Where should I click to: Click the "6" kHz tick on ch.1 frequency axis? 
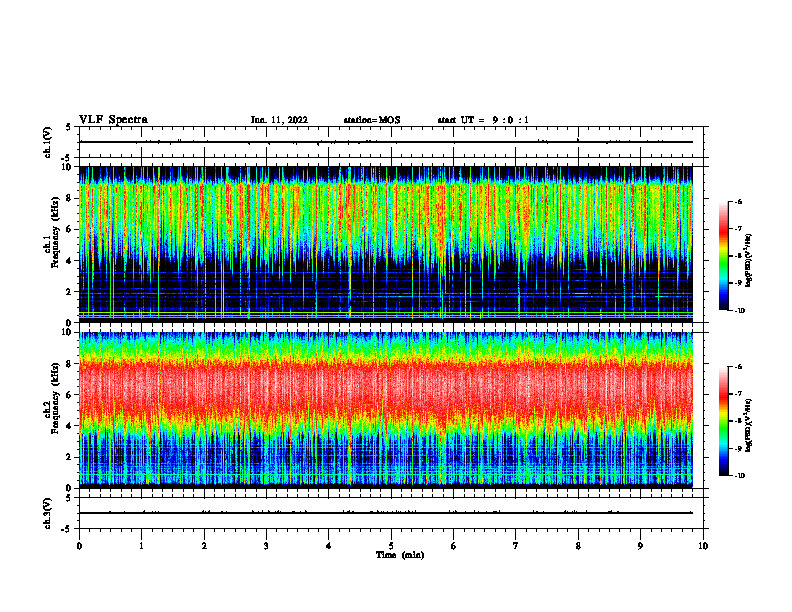[69, 229]
